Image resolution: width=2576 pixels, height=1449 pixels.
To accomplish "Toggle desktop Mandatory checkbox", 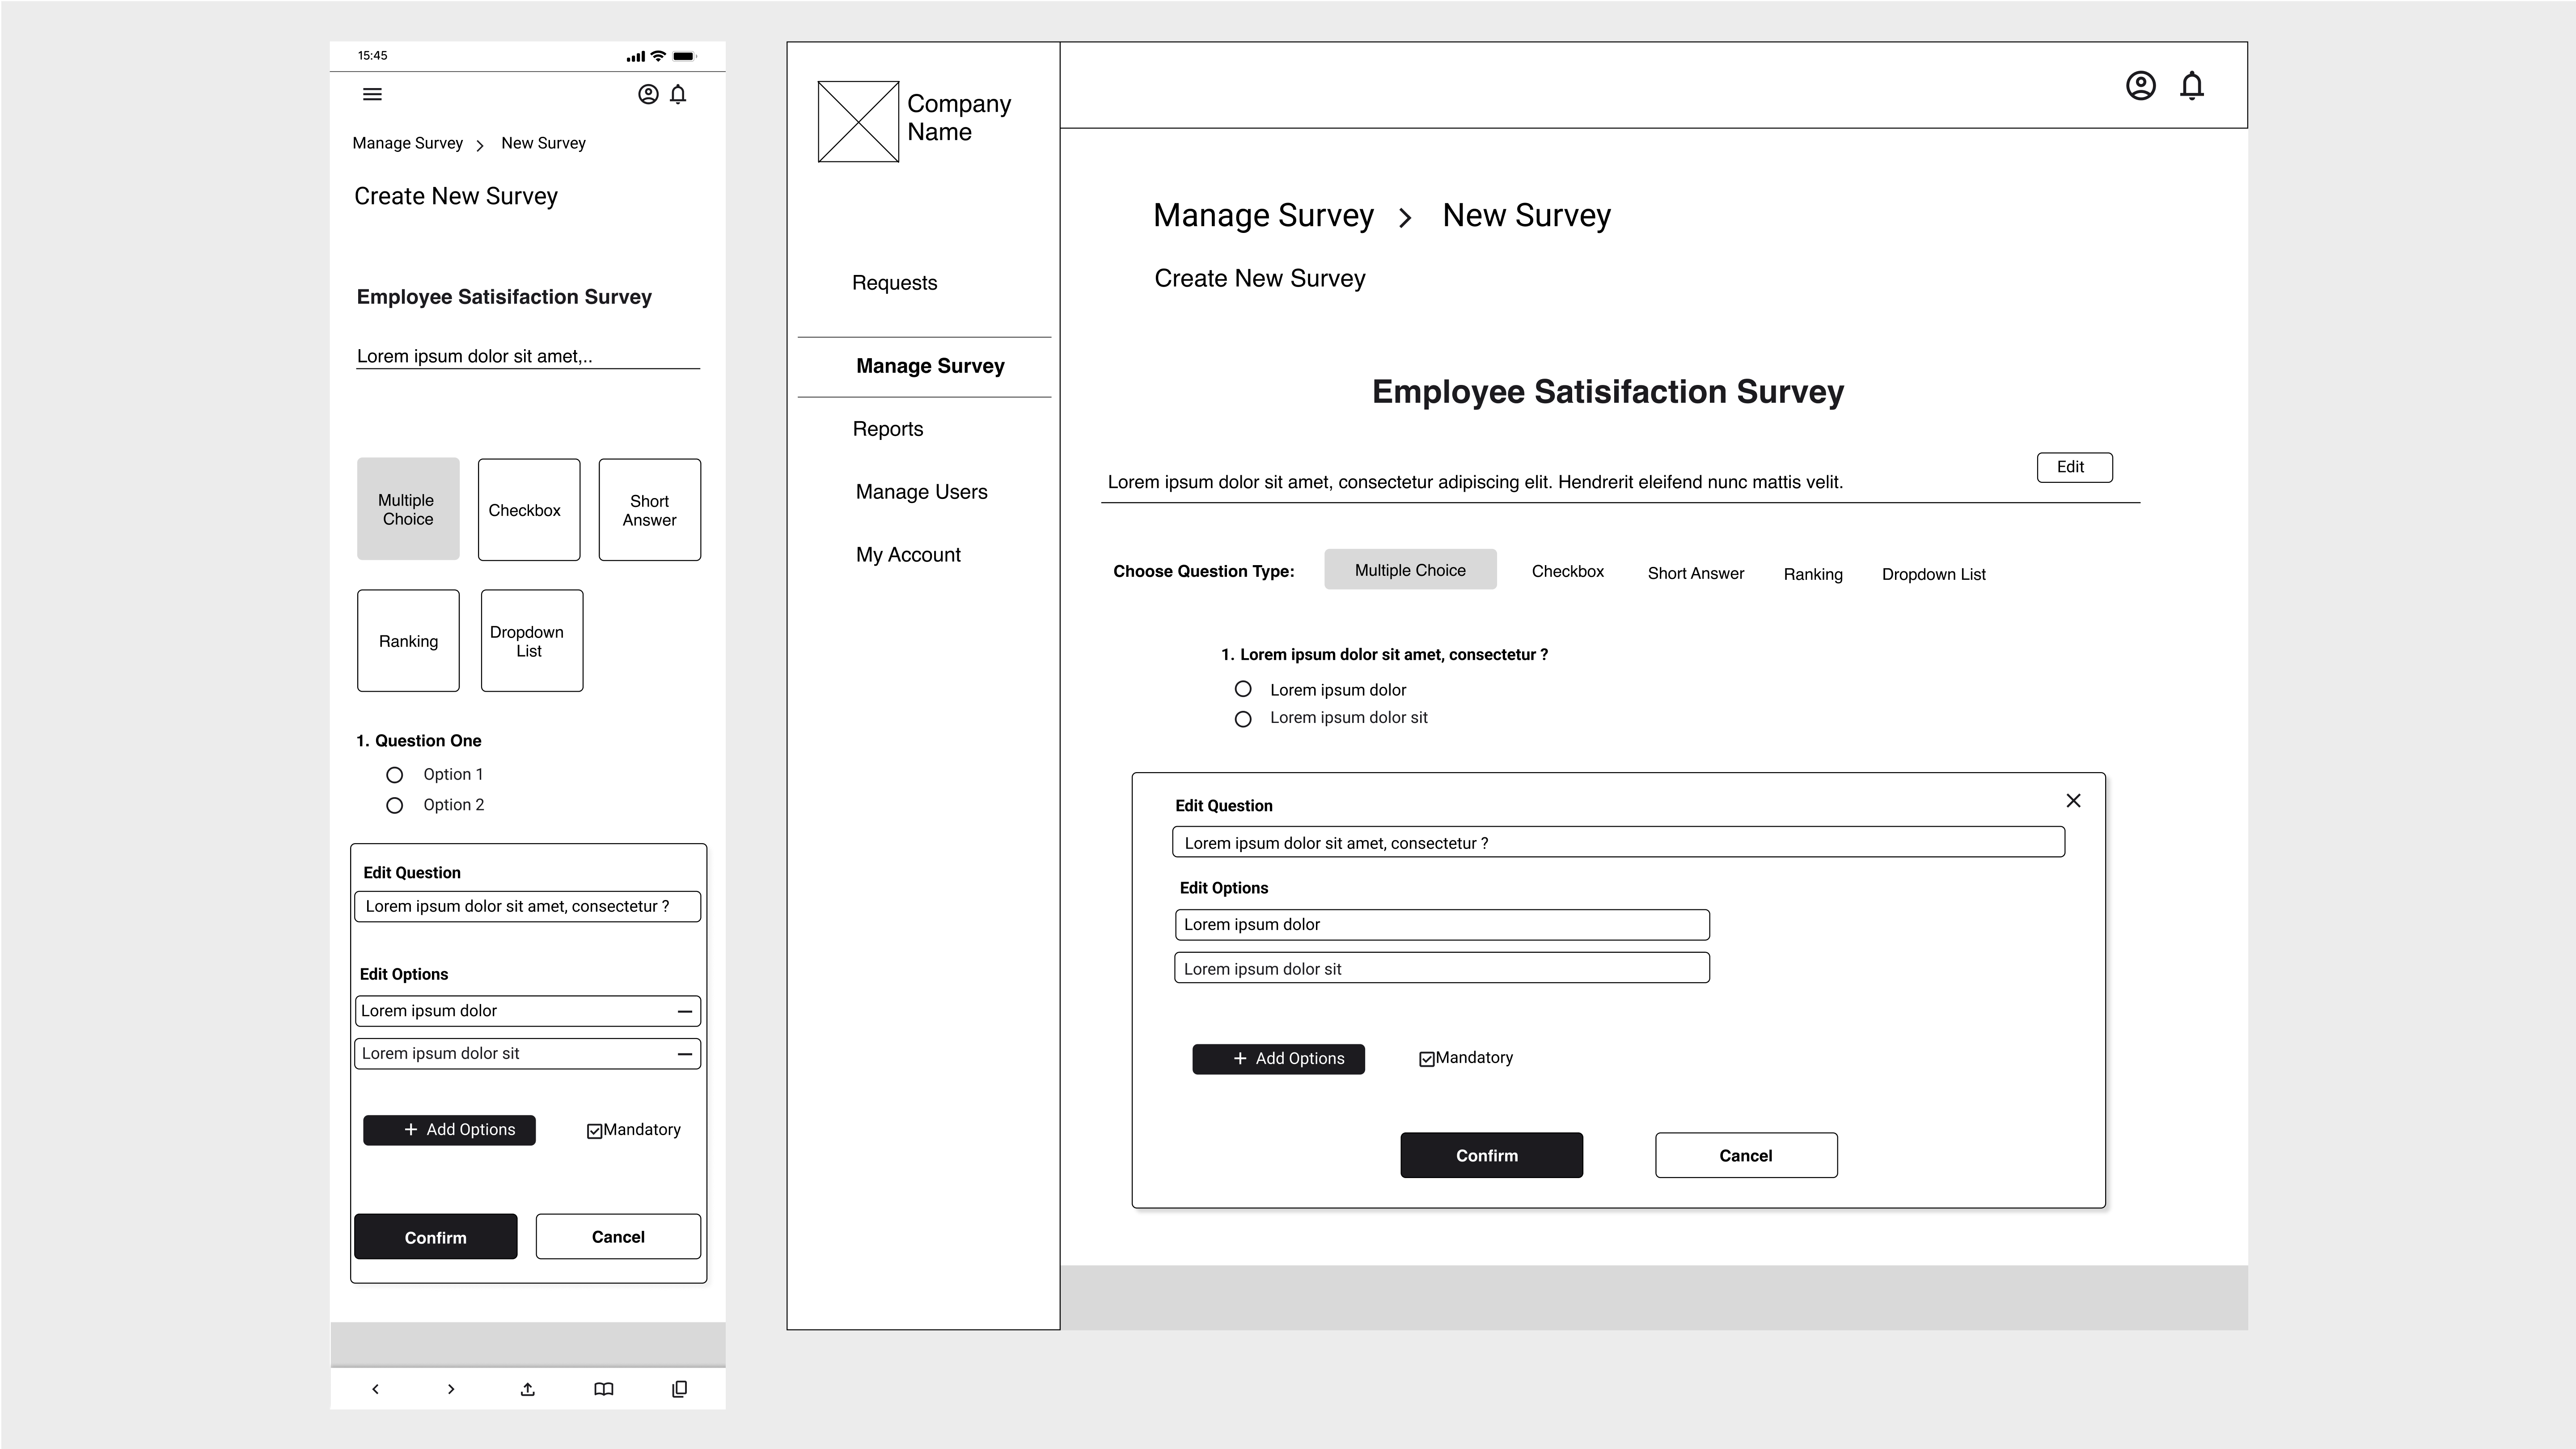I will coord(1427,1059).
